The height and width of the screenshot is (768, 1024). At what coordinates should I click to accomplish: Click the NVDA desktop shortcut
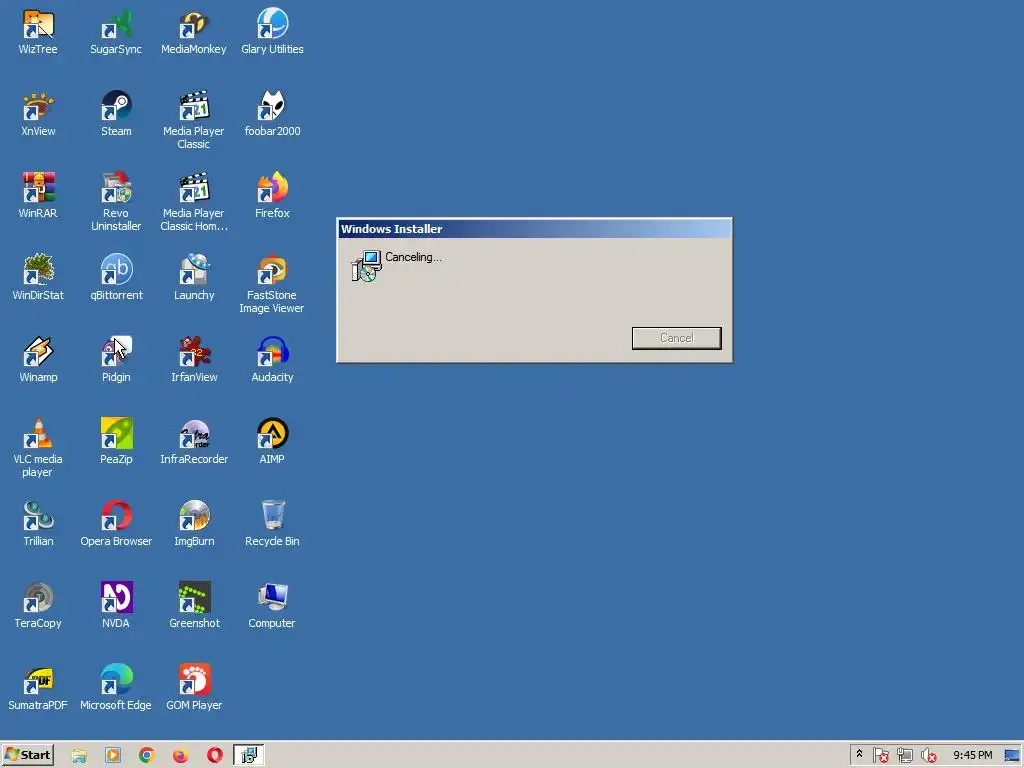click(x=116, y=605)
